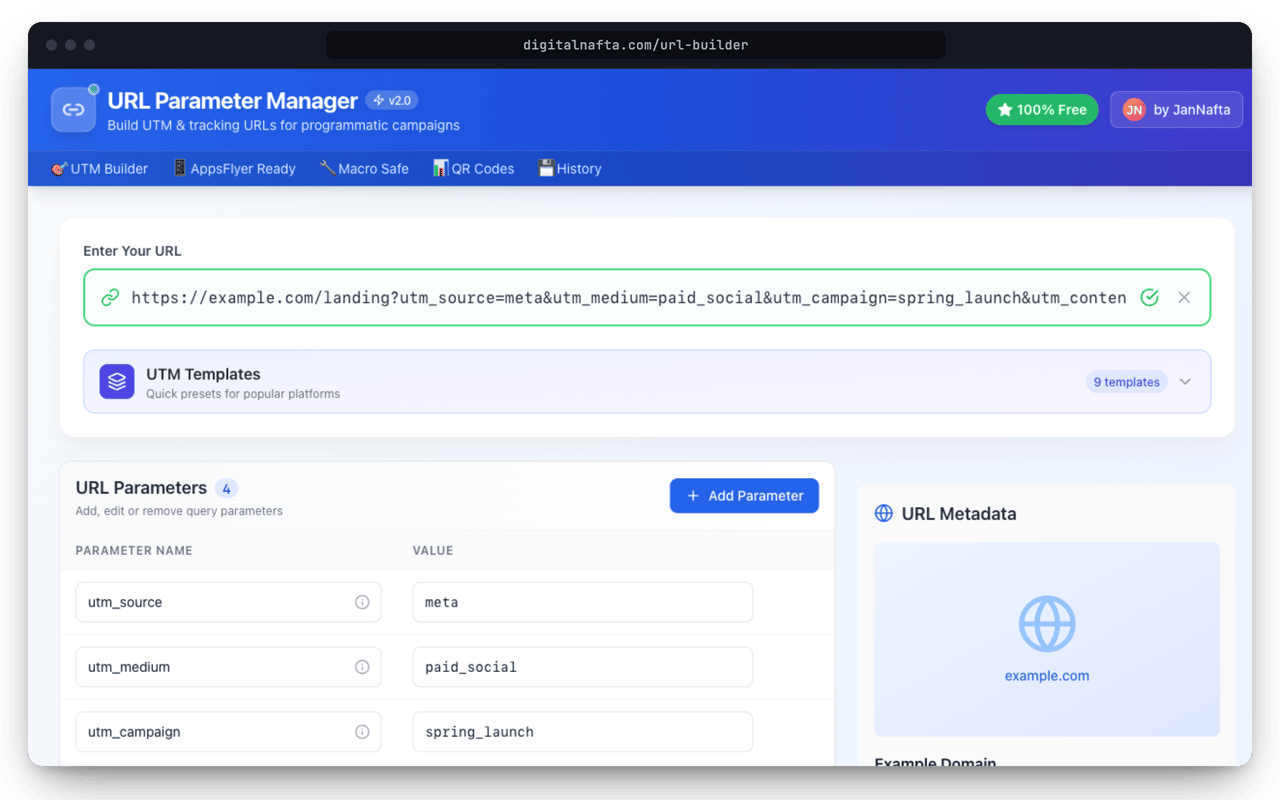Click the large globe preview icon
The height and width of the screenshot is (800, 1280).
(x=1047, y=624)
